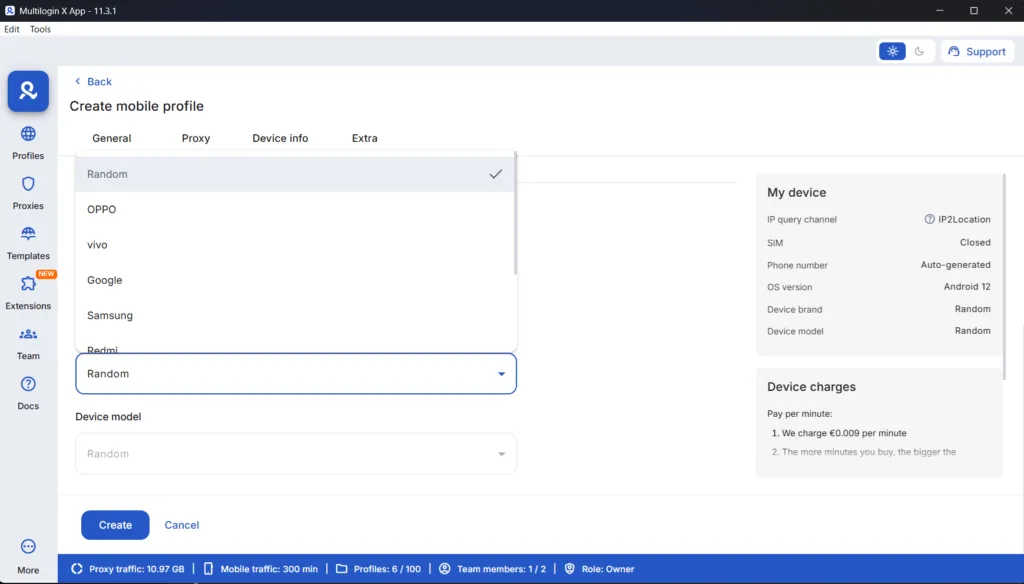
Task: Go to Templates in the sidebar
Action: tap(28, 234)
